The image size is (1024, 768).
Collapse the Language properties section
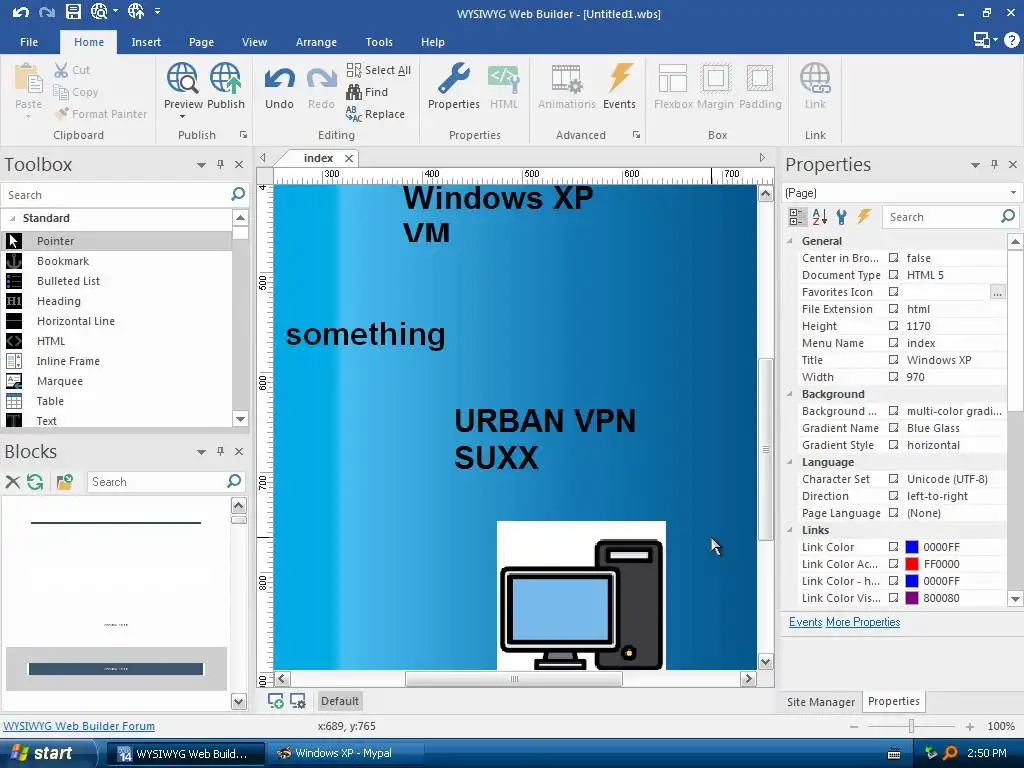click(790, 462)
